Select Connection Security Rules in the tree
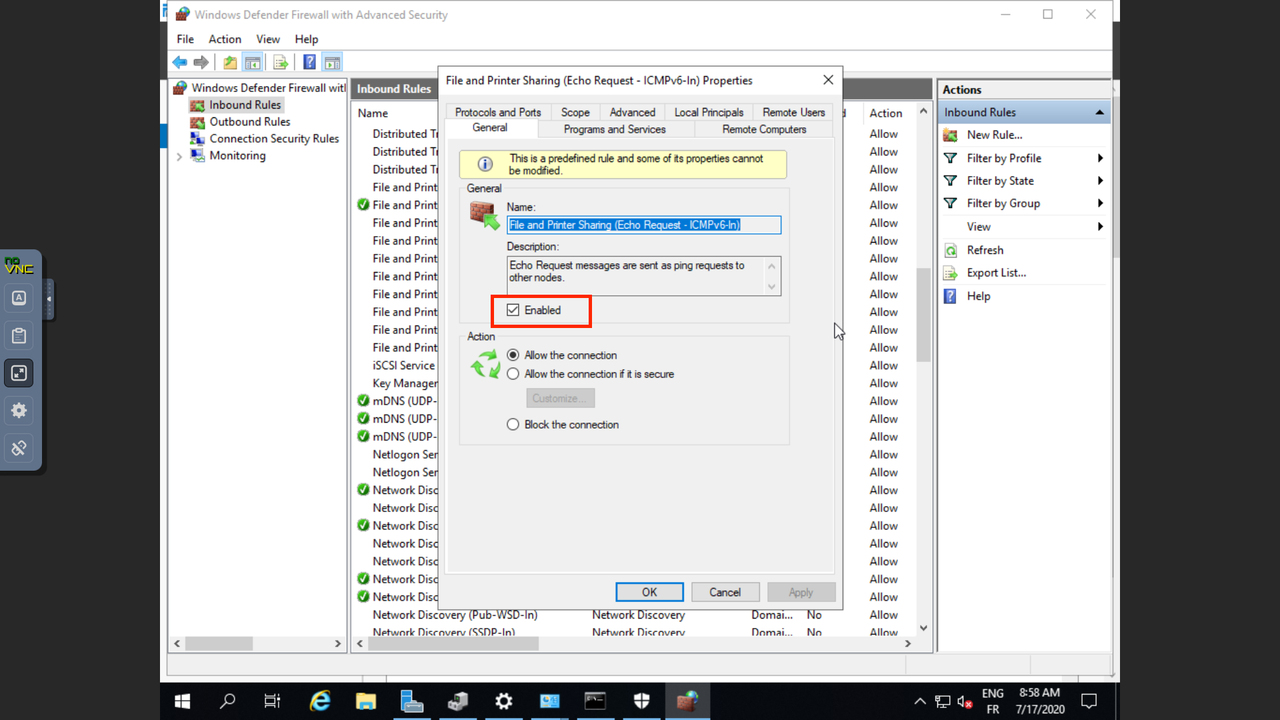Screen dimensions: 1280x720 pyautogui.click(x=274, y=139)
